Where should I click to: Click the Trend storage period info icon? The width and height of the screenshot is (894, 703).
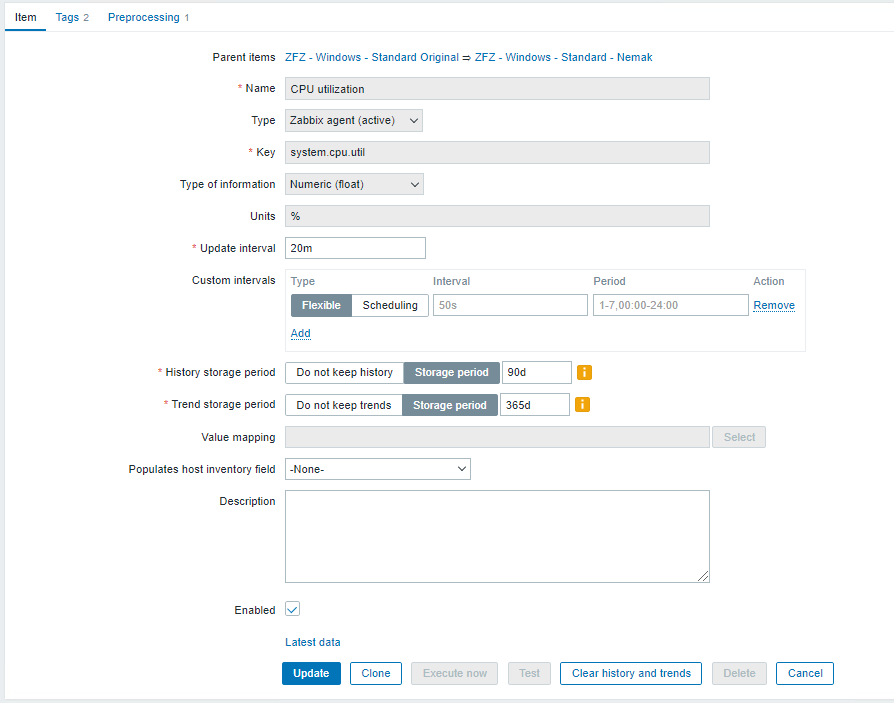583,405
